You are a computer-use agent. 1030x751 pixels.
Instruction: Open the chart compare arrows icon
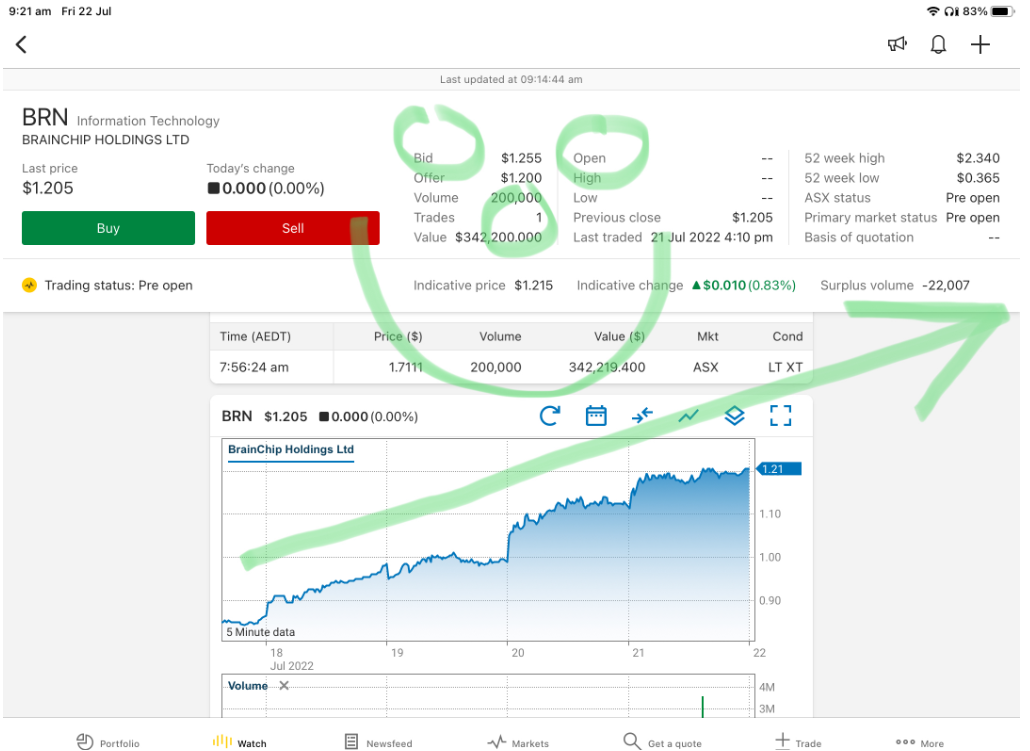click(x=642, y=416)
